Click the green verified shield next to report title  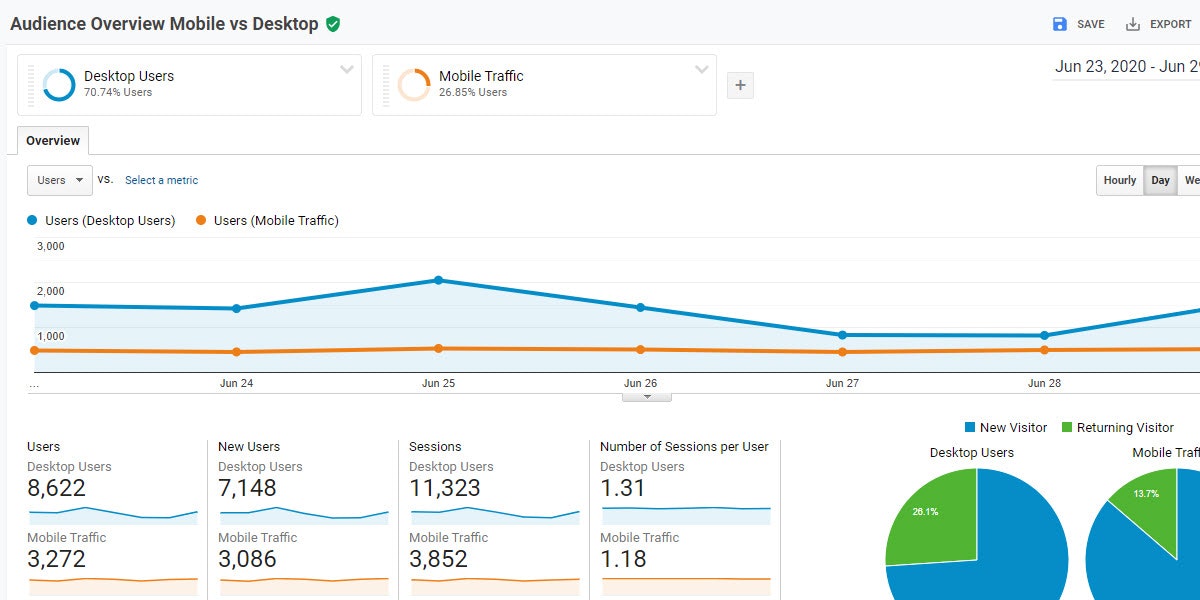330,23
